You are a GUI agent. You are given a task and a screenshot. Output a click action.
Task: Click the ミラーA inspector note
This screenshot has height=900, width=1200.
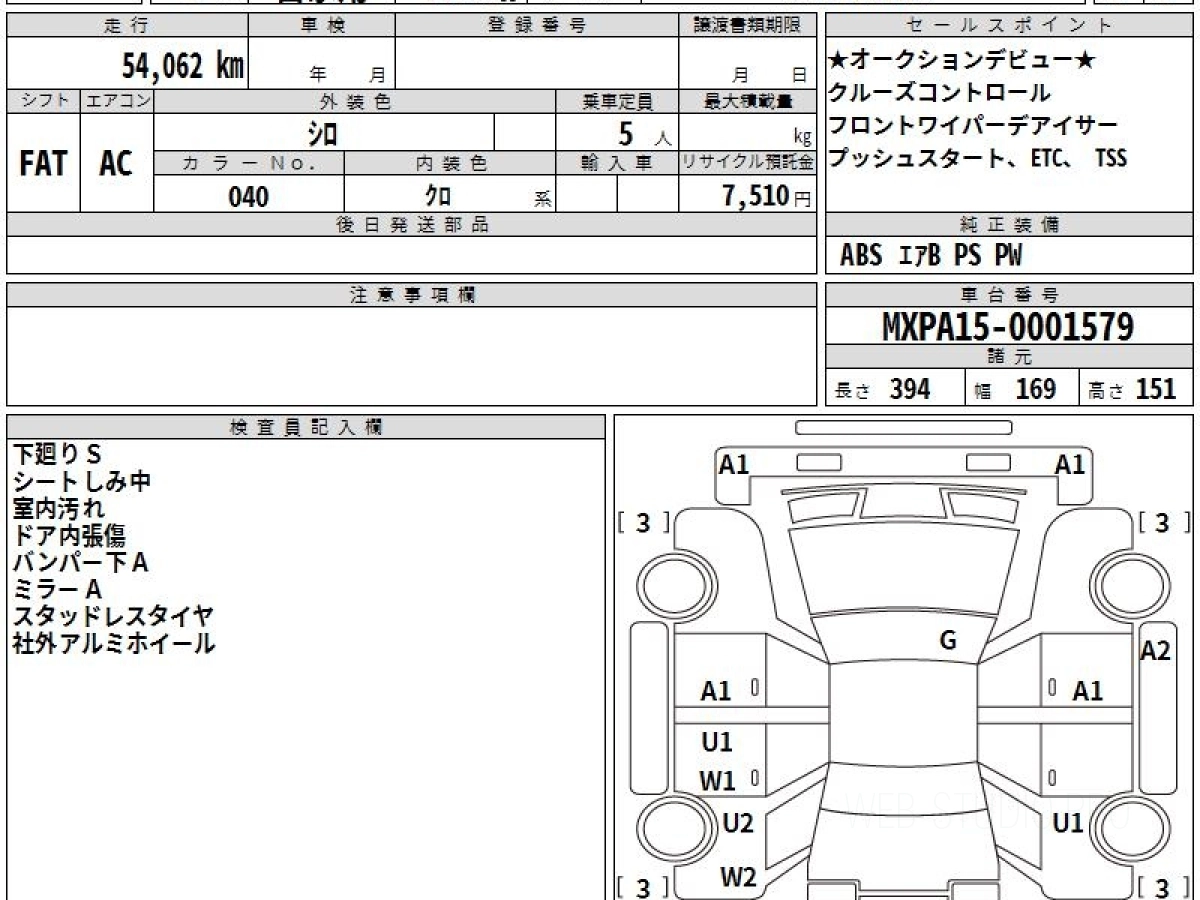click(x=58, y=589)
